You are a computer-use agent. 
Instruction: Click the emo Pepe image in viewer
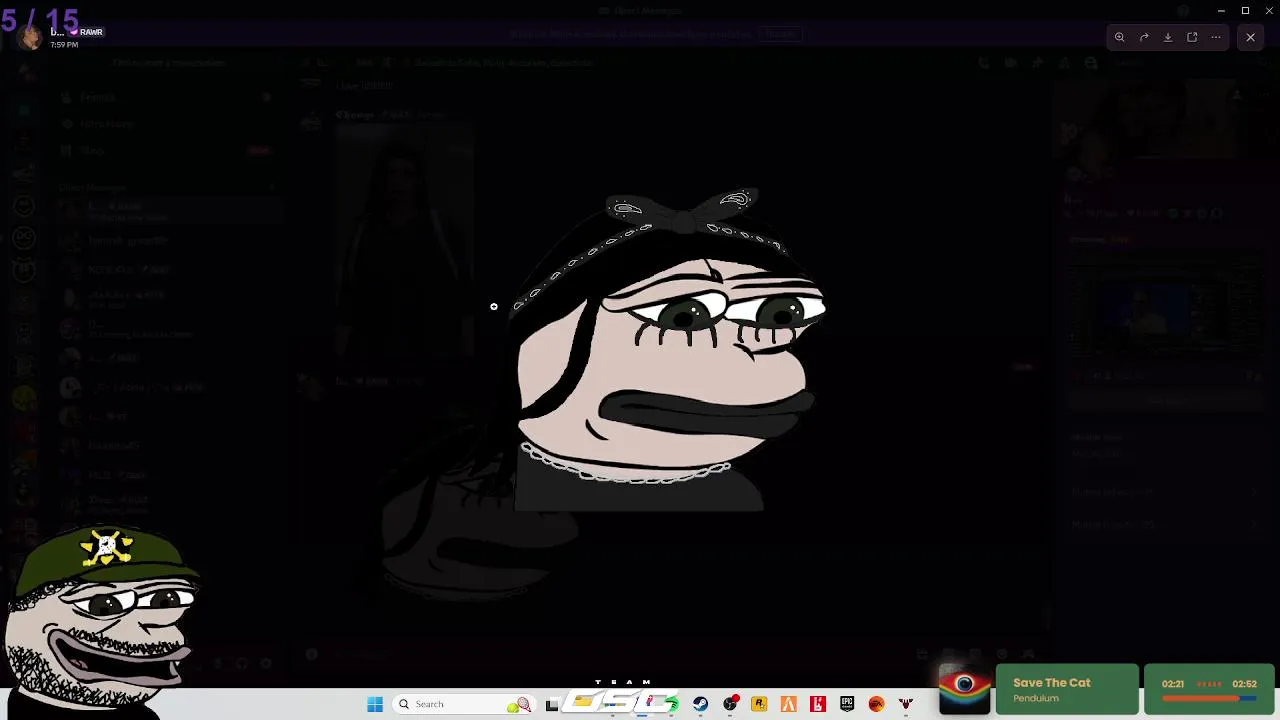(668, 350)
